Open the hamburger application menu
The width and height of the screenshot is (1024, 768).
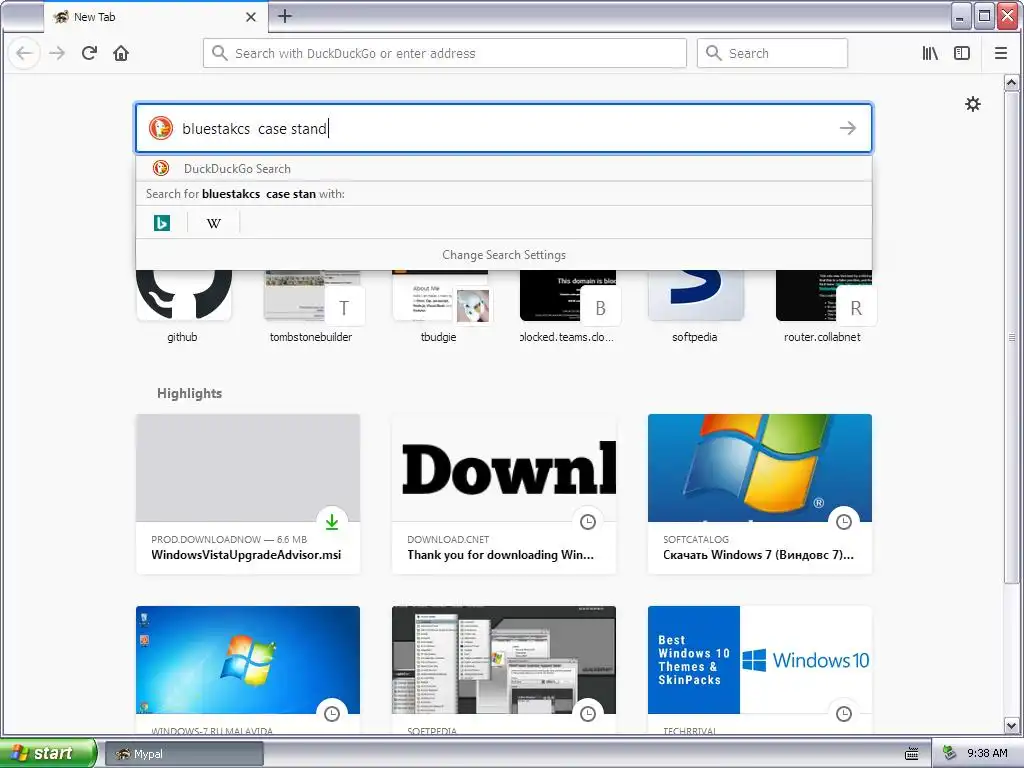(1000, 53)
